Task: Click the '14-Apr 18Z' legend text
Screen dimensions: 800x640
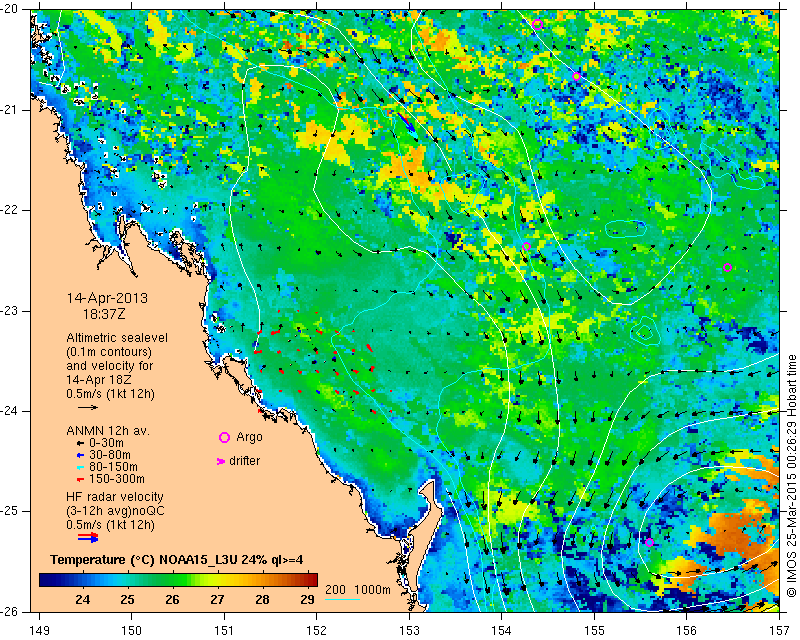Action: point(98,380)
